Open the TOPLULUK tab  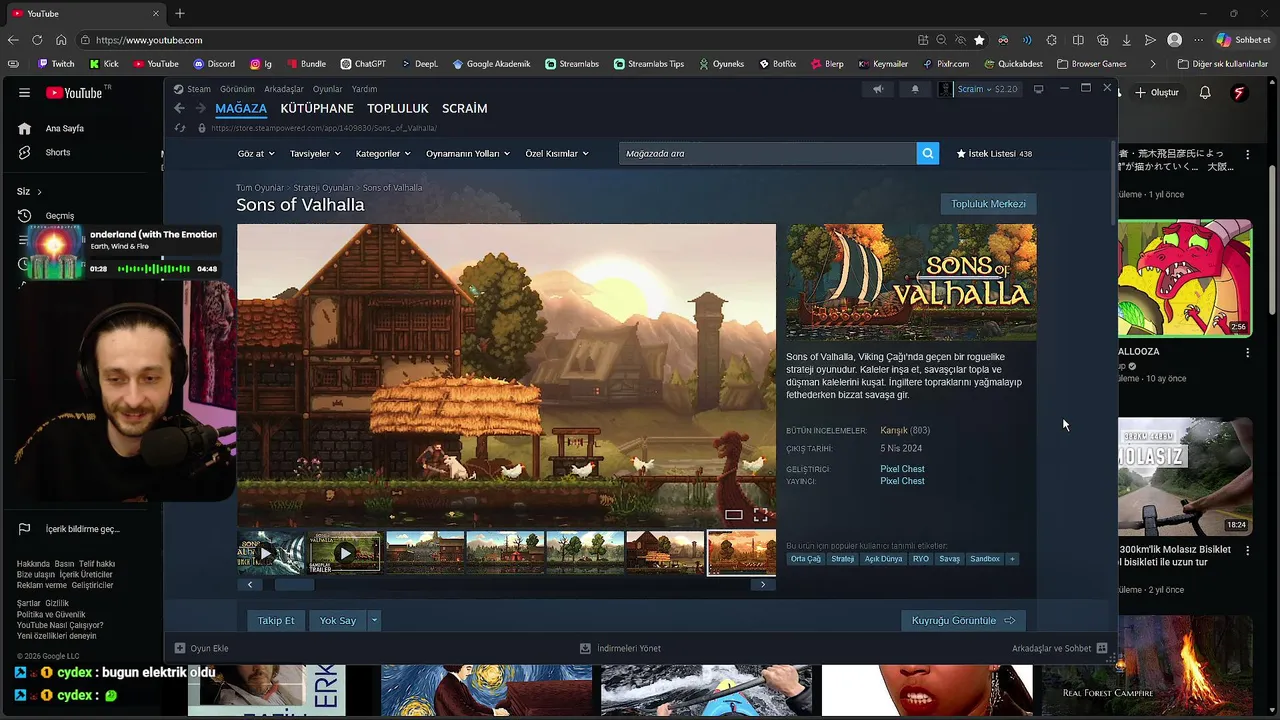(398, 108)
